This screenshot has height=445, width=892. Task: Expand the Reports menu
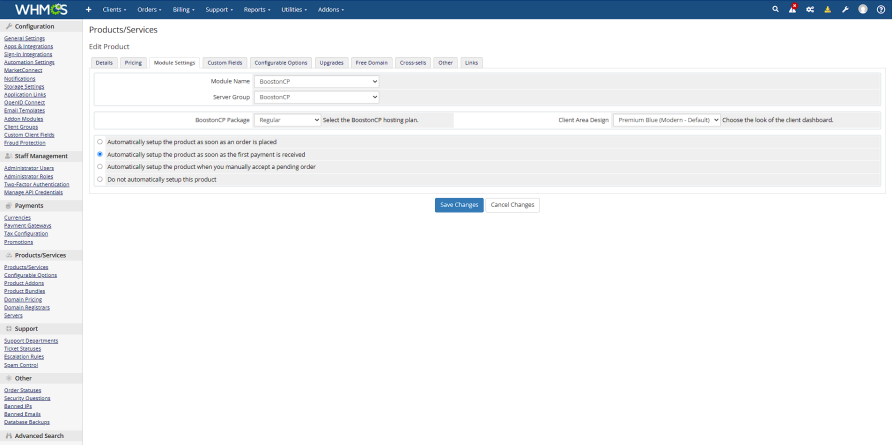tap(257, 10)
